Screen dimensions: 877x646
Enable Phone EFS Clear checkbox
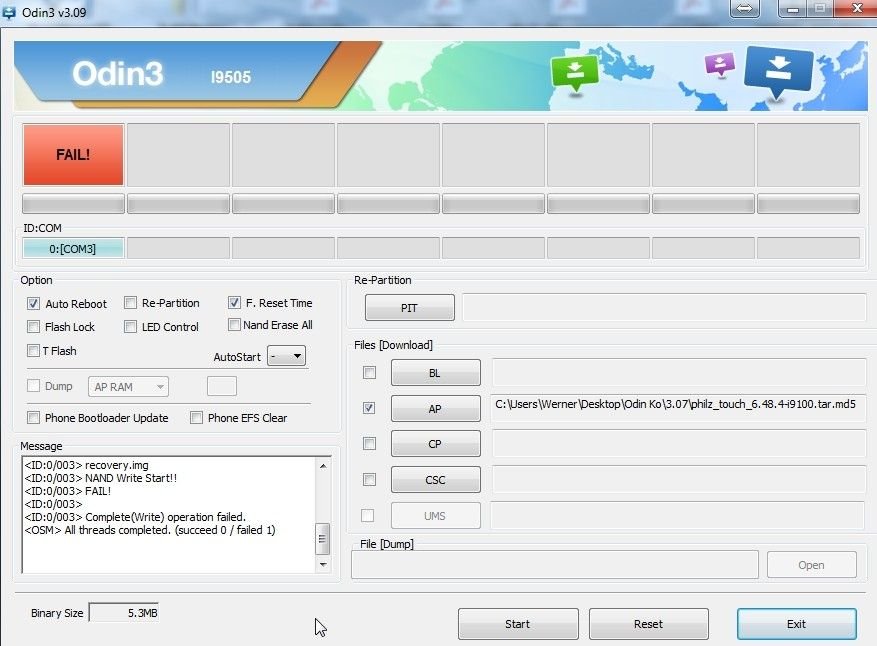[x=196, y=418]
